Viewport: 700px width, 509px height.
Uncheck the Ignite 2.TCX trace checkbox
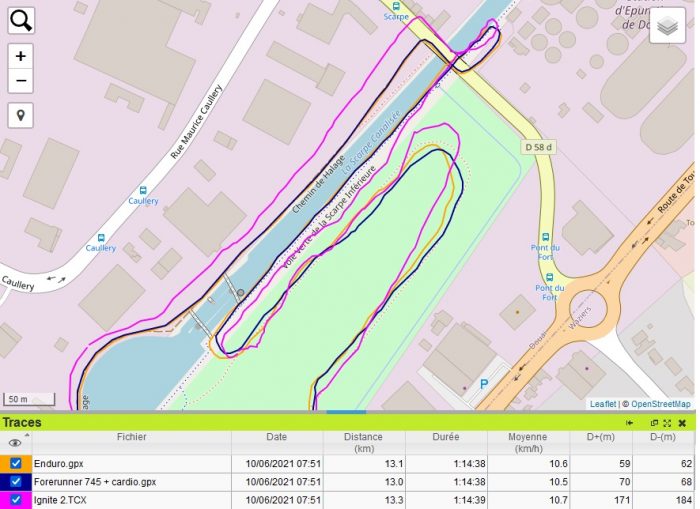[16, 499]
